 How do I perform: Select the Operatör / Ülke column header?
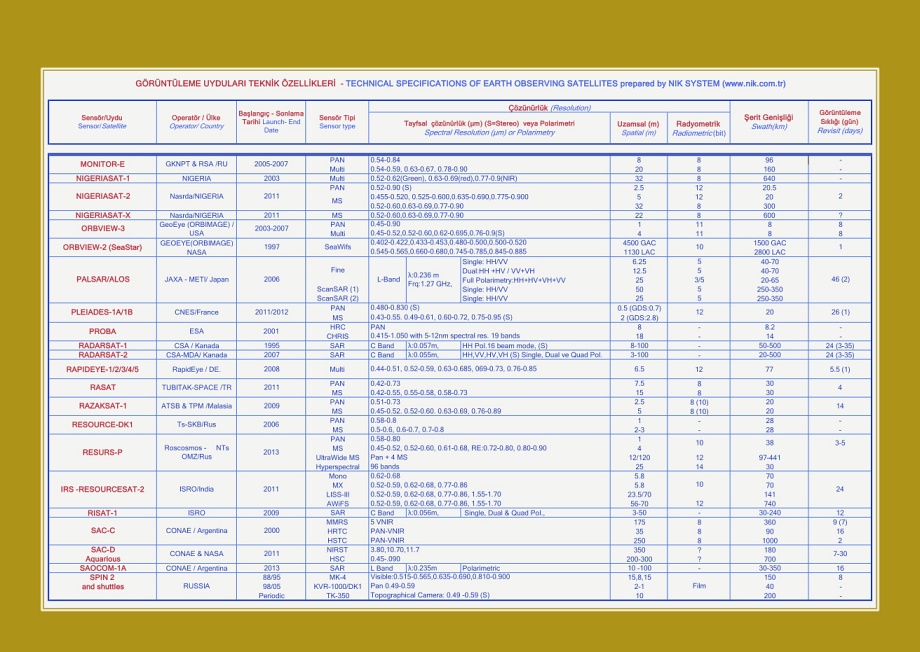(196, 122)
